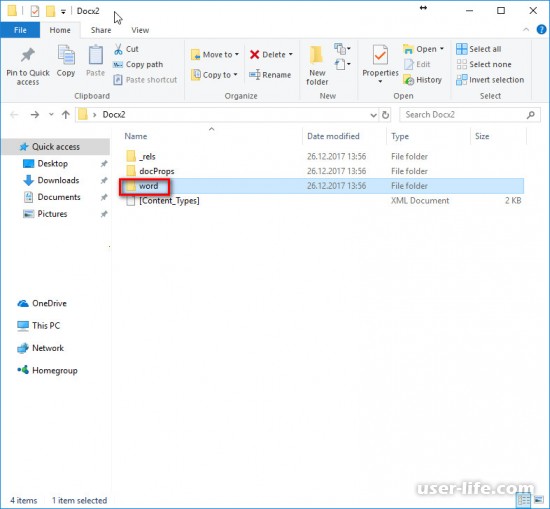
Task: Switch to details view in status bar
Action: (x=524, y=499)
